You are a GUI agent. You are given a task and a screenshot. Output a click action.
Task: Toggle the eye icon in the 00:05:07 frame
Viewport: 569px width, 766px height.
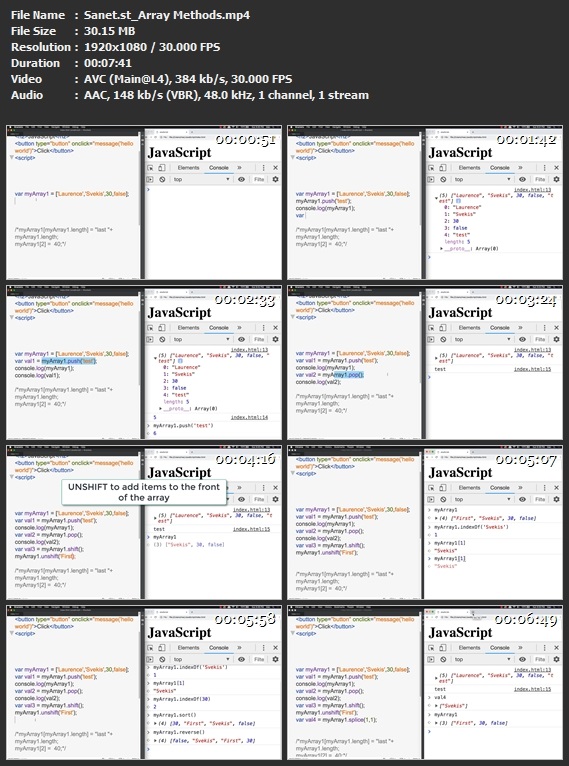click(x=522, y=499)
